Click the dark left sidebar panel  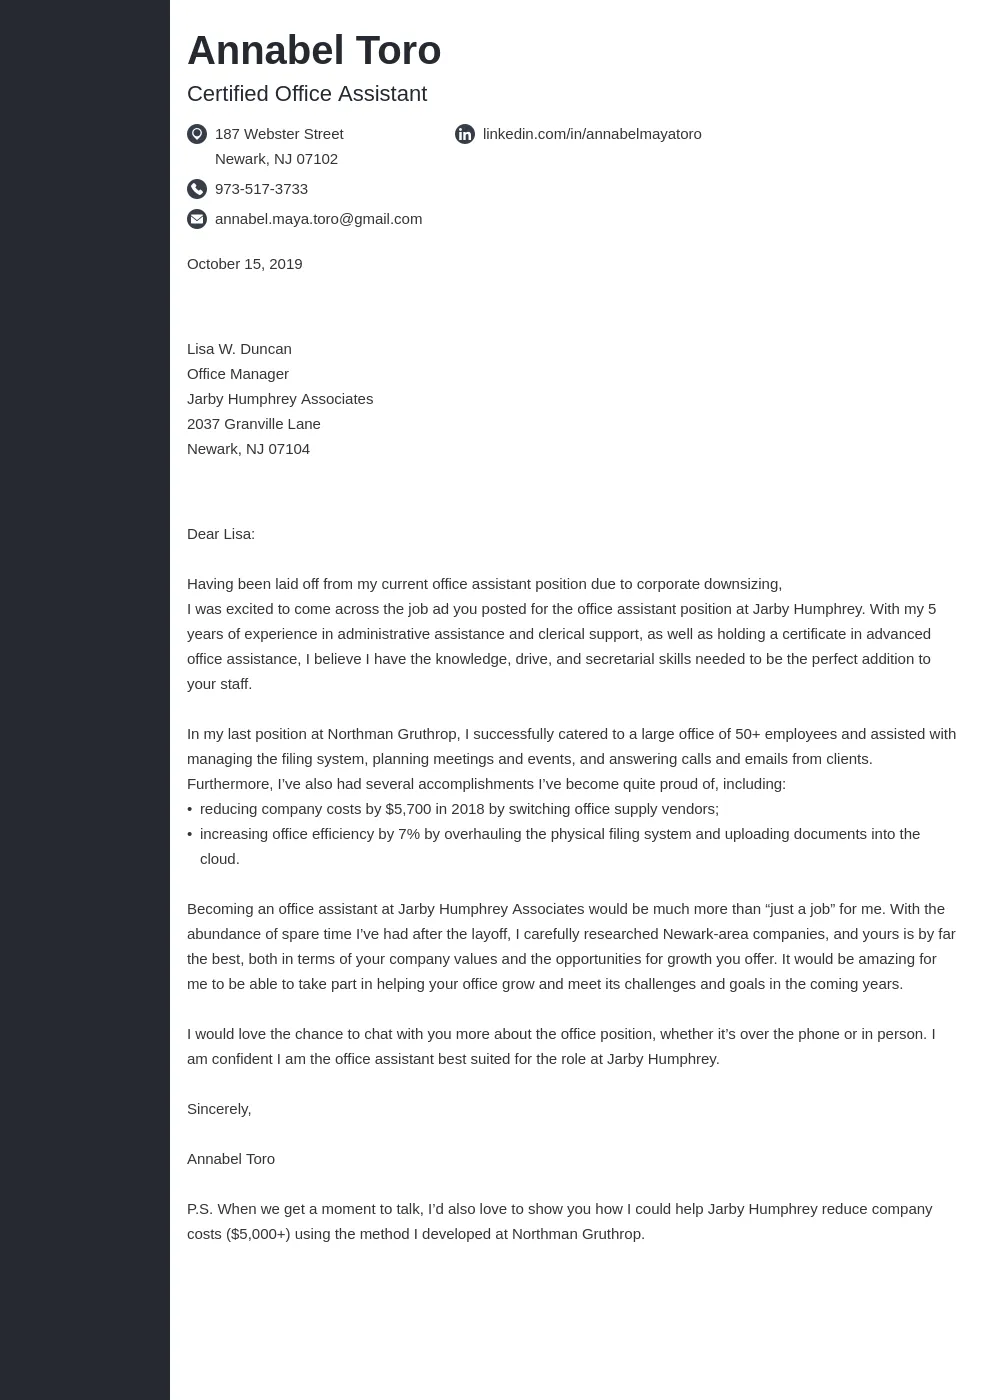[85, 700]
